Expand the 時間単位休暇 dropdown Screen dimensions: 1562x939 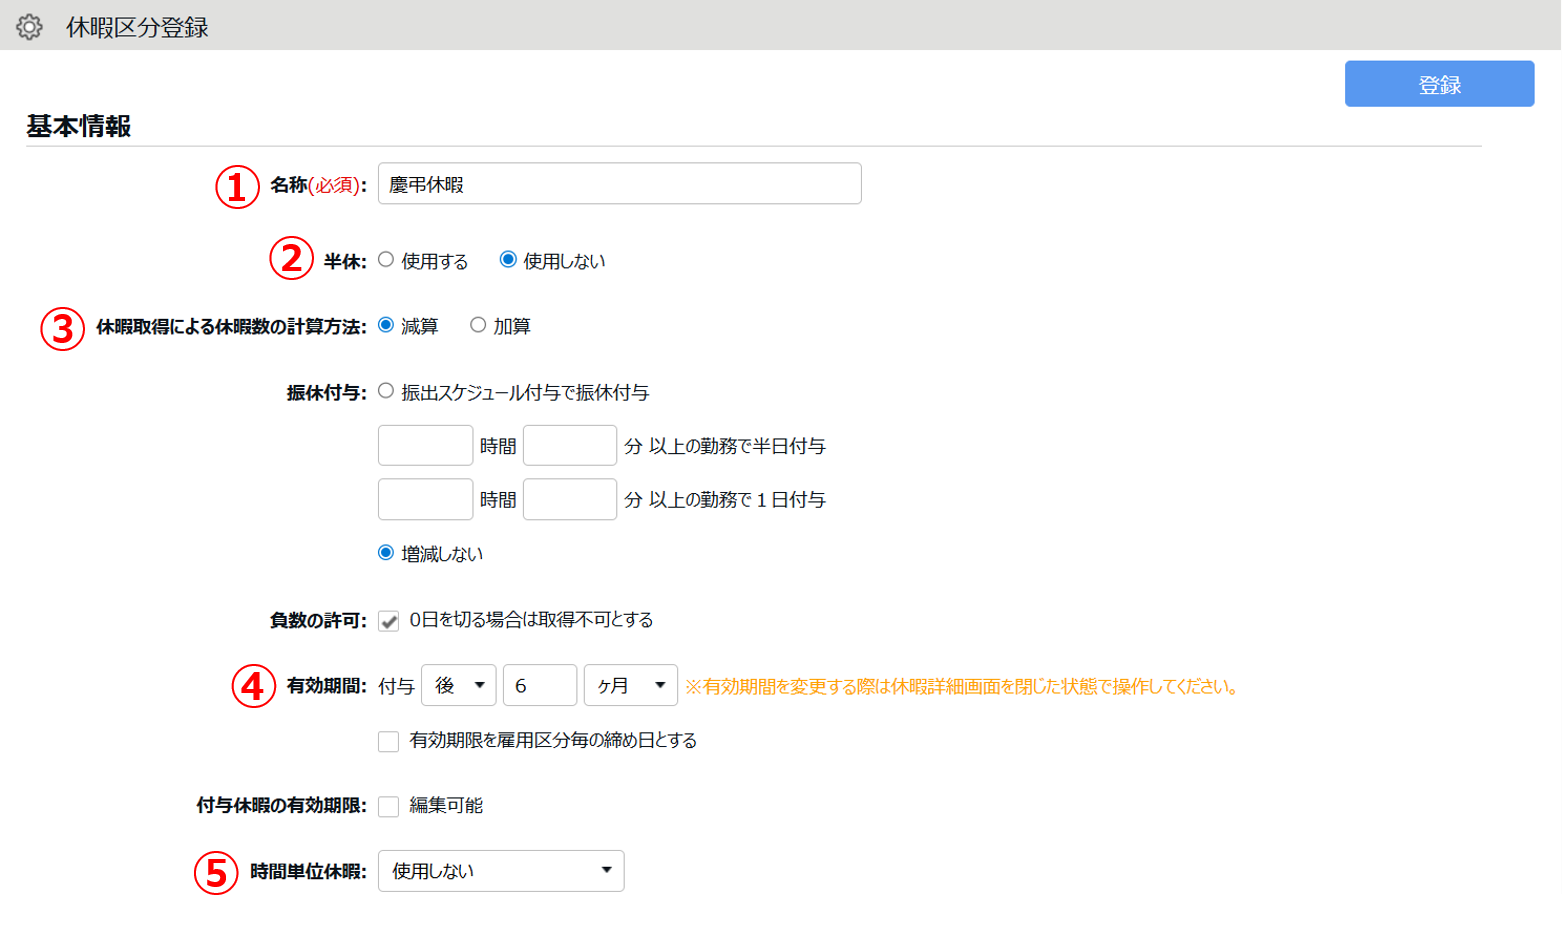[501, 871]
